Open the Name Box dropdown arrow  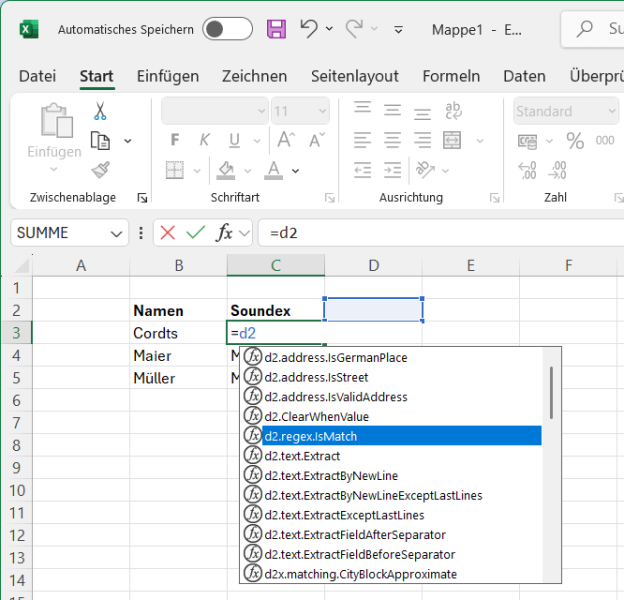click(x=117, y=233)
